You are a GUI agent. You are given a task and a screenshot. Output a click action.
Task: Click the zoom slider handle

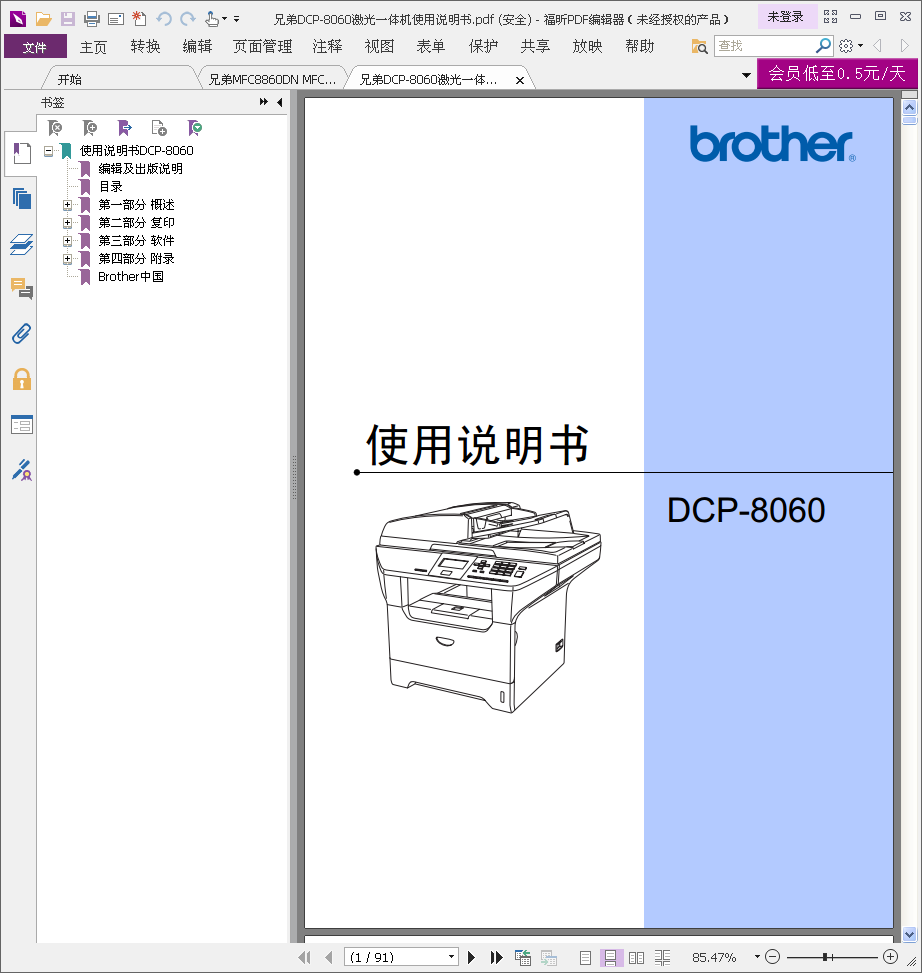click(x=826, y=957)
